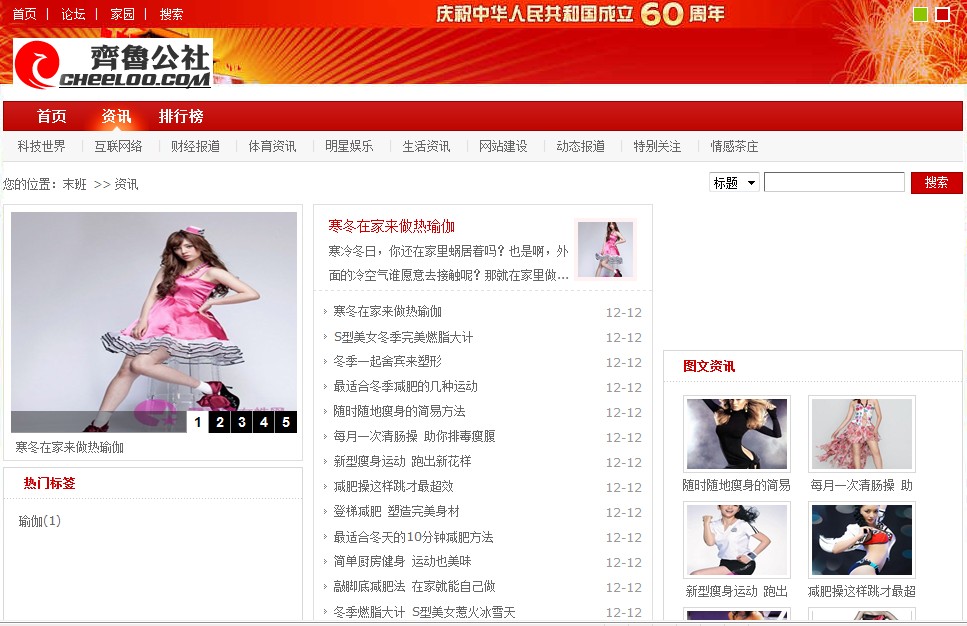The width and height of the screenshot is (967, 626).
Task: Click the 图文资讯 section heading
Action: coord(709,366)
